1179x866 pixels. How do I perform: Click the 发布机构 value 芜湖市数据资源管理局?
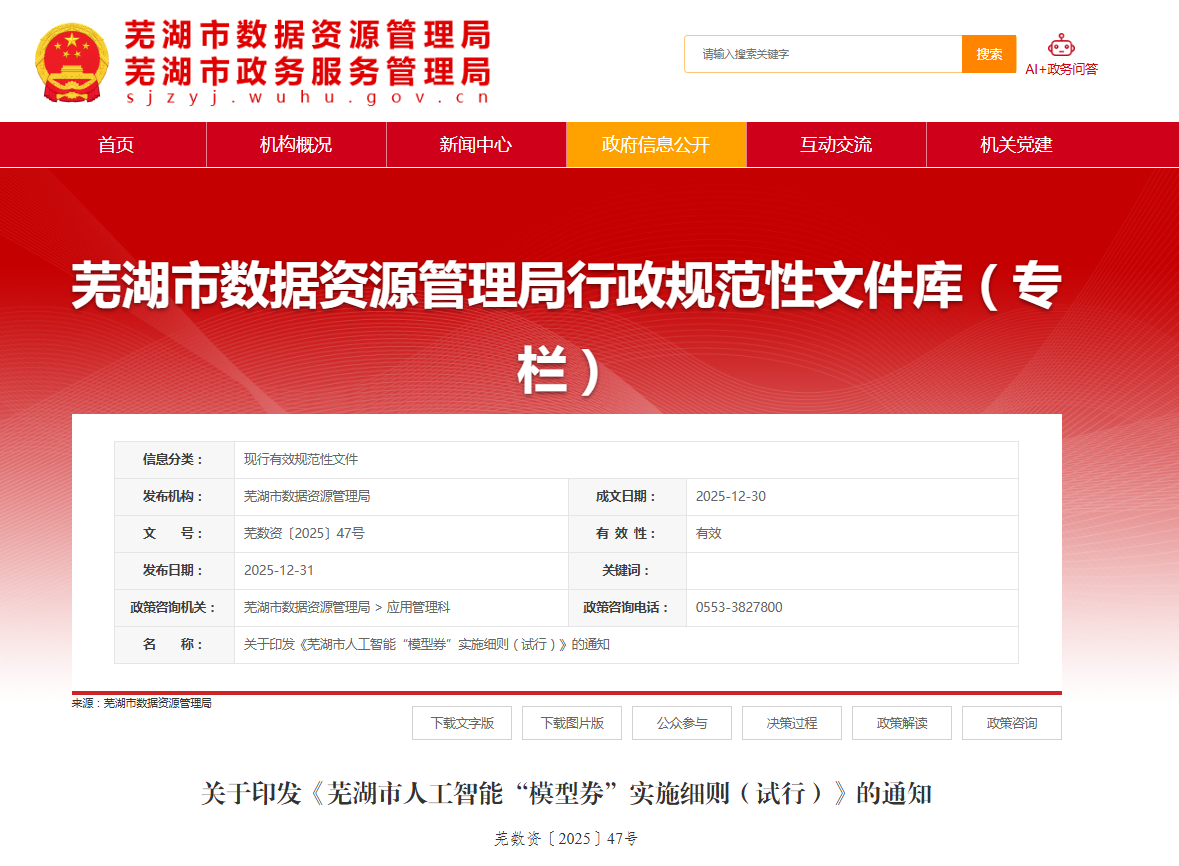click(x=307, y=496)
